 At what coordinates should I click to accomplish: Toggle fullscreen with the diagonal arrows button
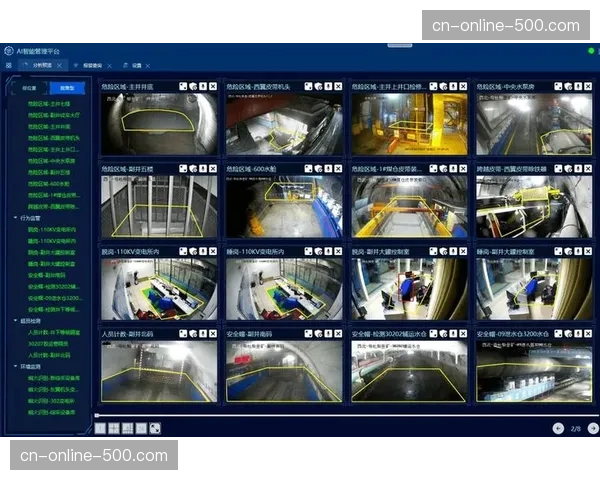click(155, 428)
